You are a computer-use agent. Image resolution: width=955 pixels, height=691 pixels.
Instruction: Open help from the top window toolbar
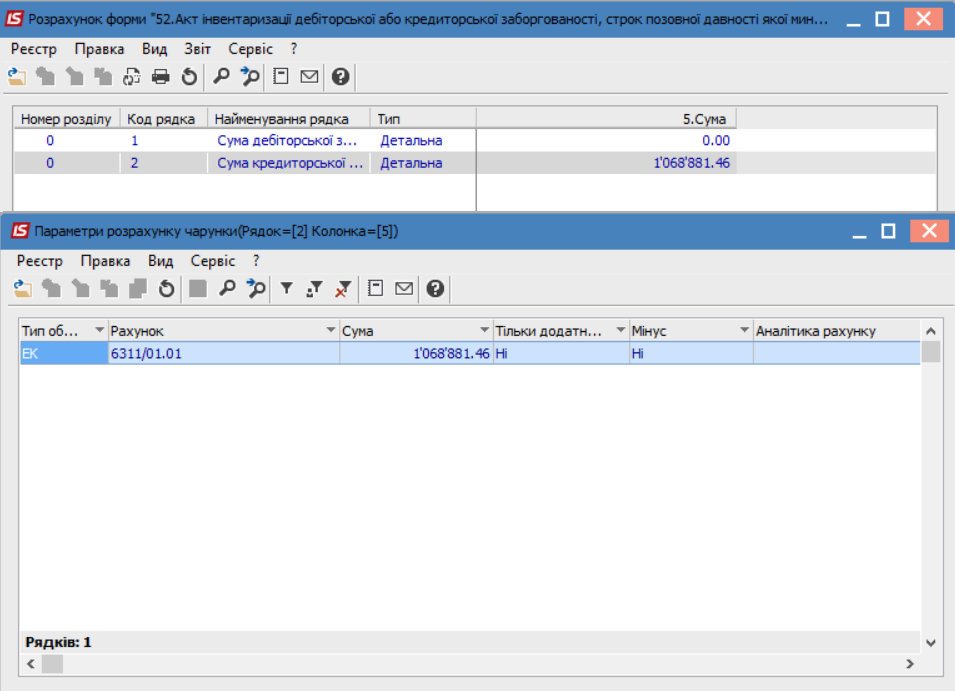(x=340, y=77)
